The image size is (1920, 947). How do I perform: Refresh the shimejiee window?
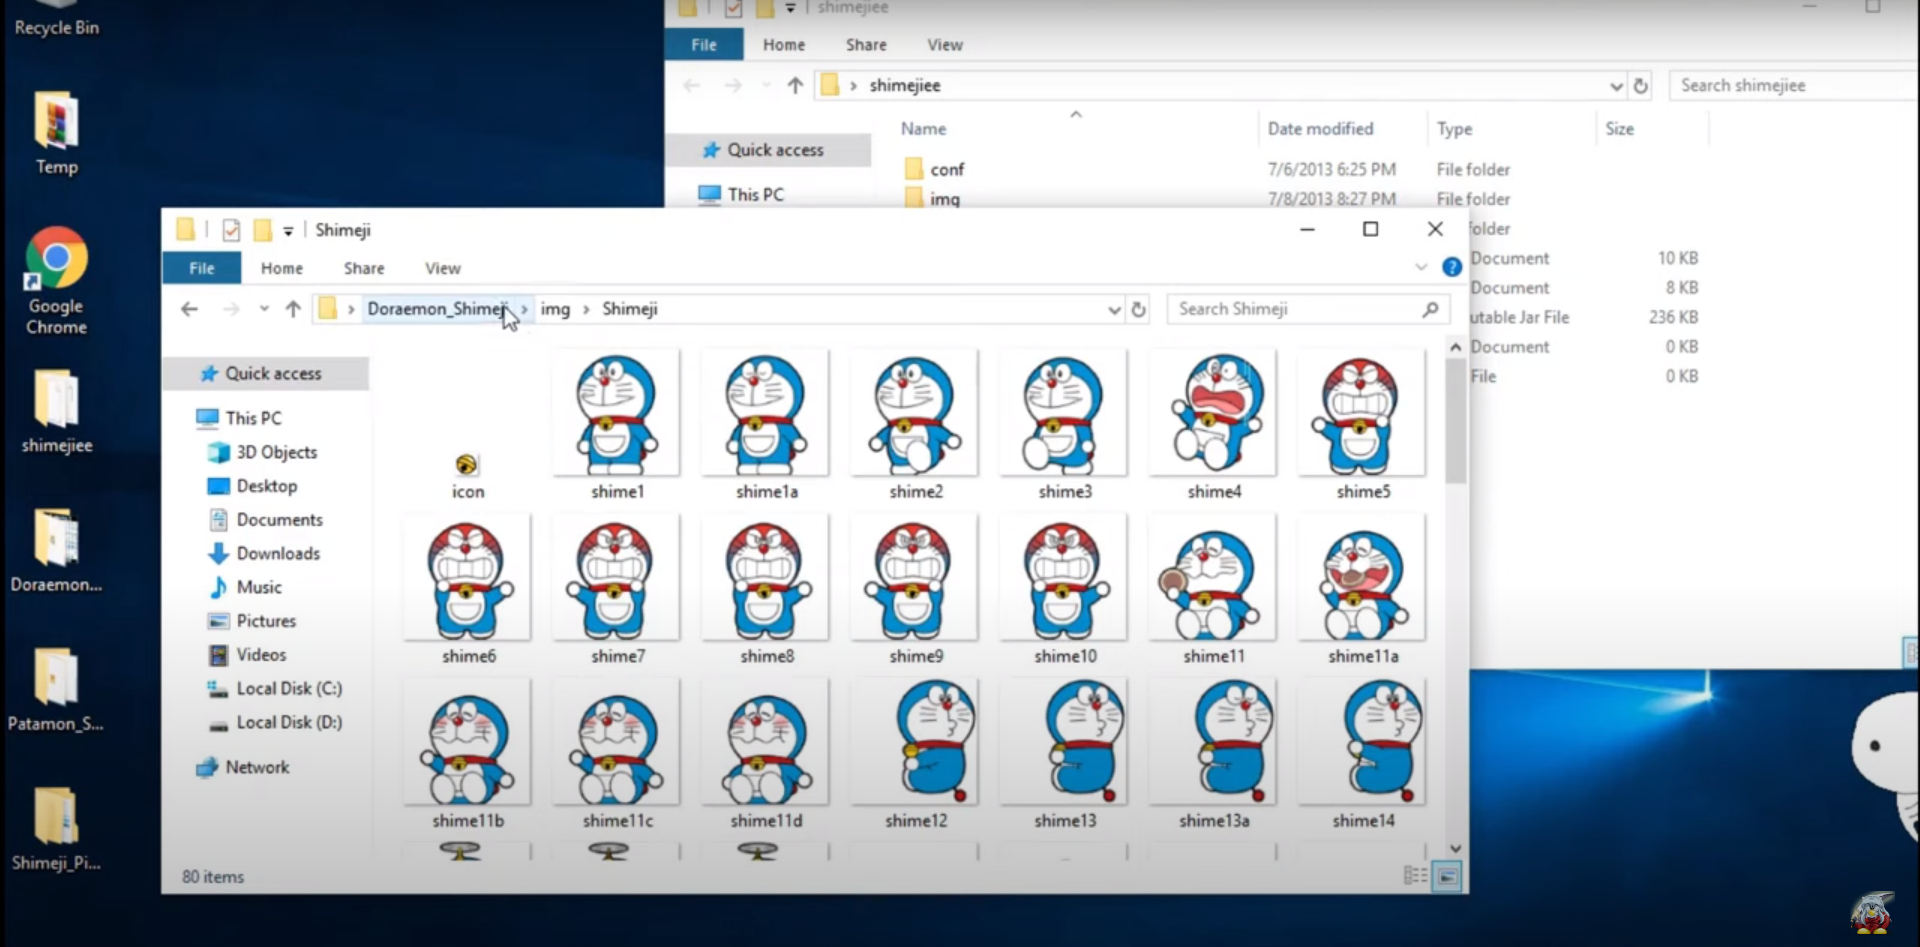pyautogui.click(x=1640, y=85)
